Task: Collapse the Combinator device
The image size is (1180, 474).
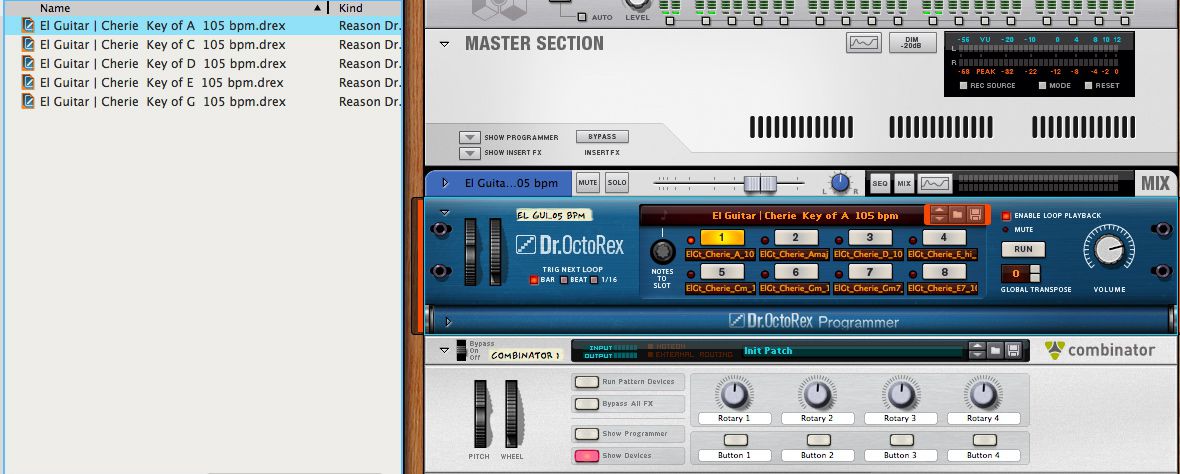Action: pyautogui.click(x=445, y=349)
